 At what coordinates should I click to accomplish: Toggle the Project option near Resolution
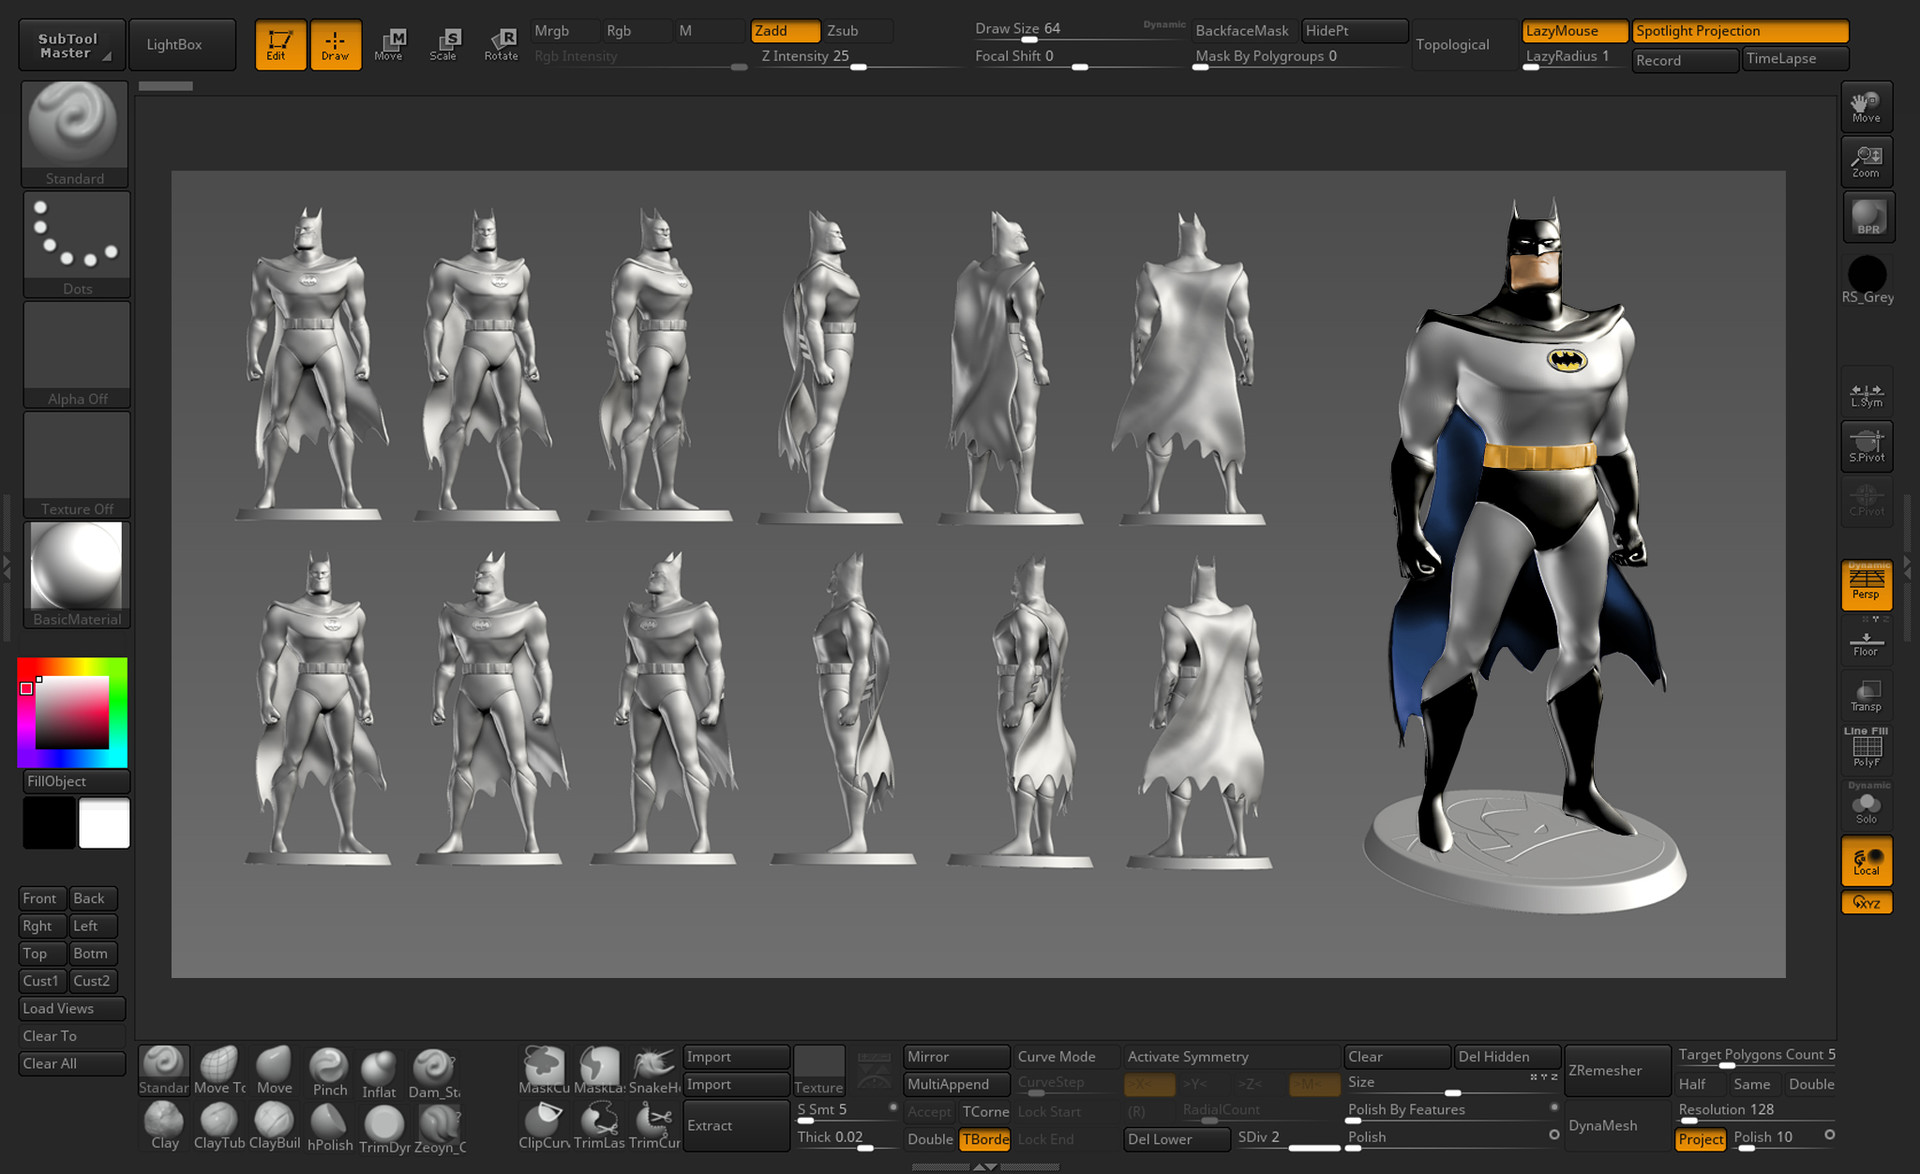1701,1139
